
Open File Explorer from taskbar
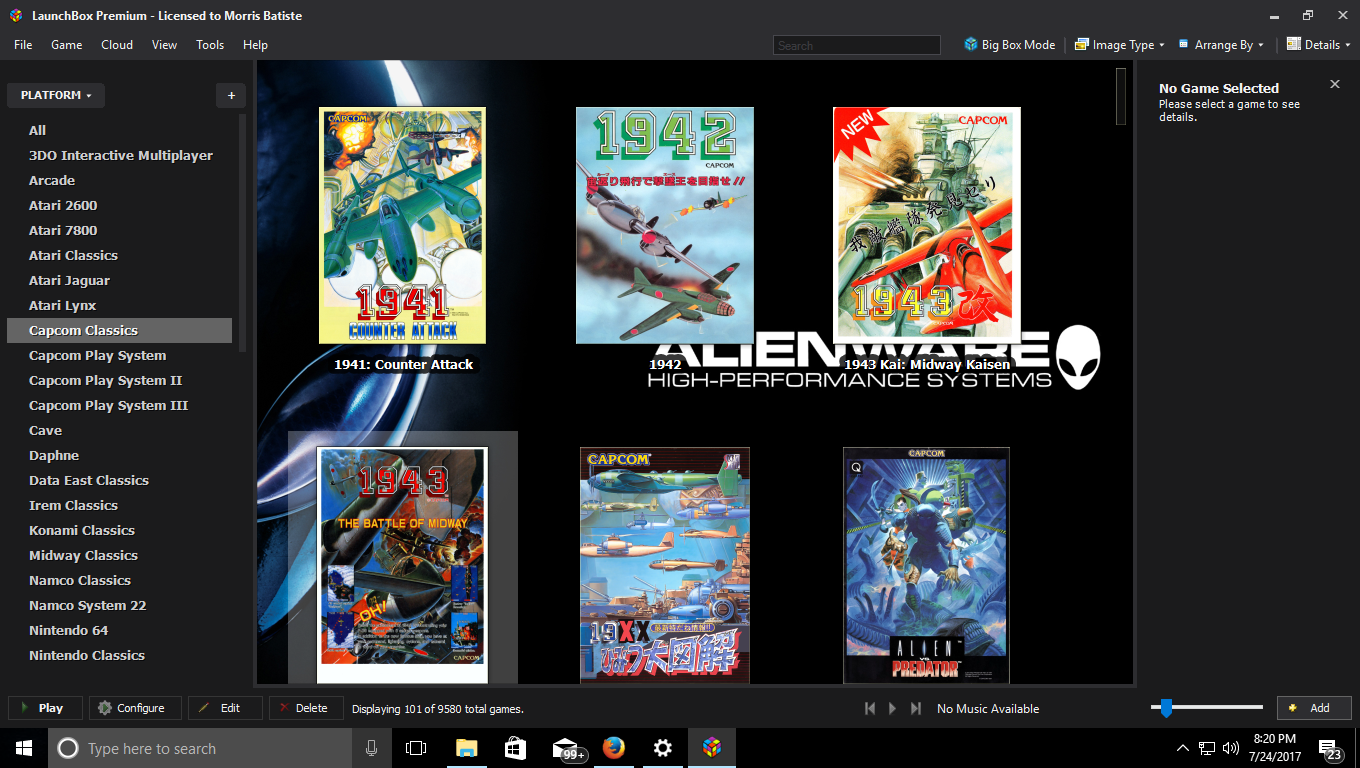[466, 748]
